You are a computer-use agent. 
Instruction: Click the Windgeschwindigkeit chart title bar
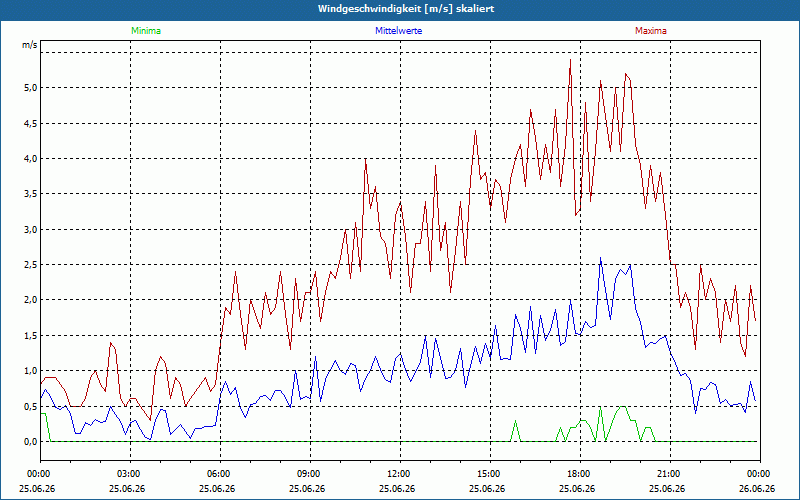(400, 9)
